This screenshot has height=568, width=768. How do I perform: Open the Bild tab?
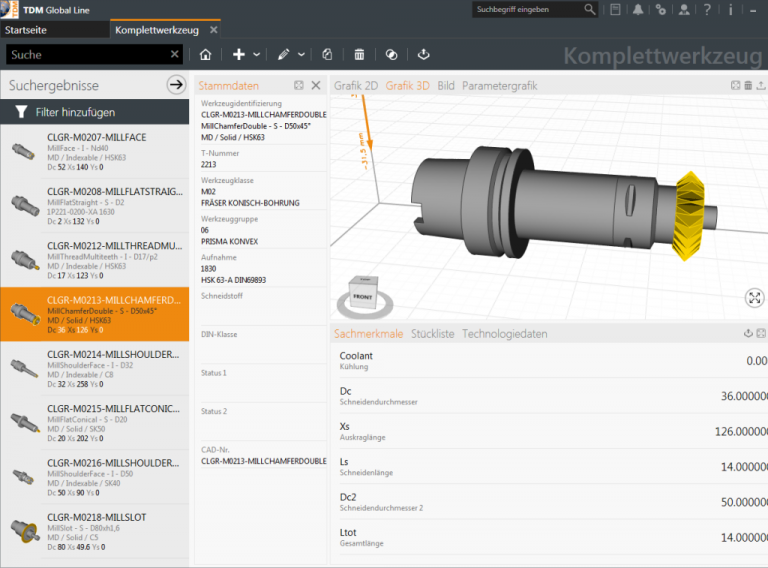point(446,86)
